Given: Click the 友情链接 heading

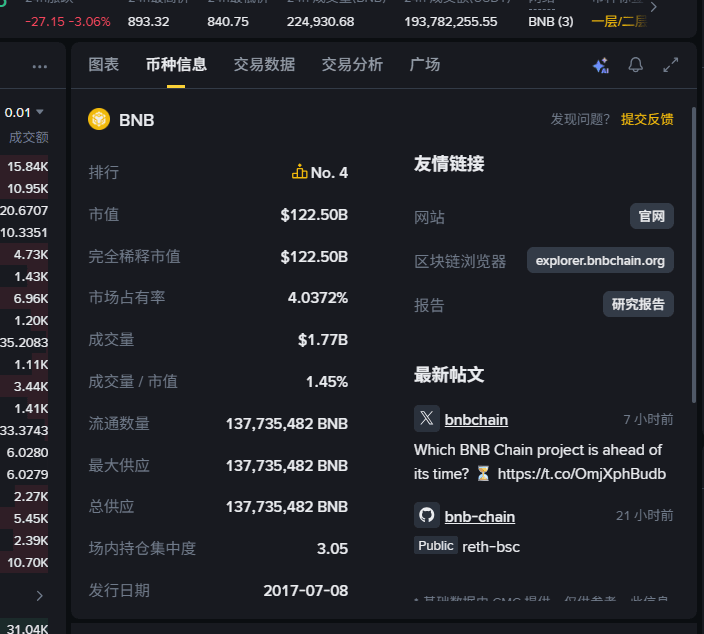Looking at the screenshot, I should click(449, 164).
